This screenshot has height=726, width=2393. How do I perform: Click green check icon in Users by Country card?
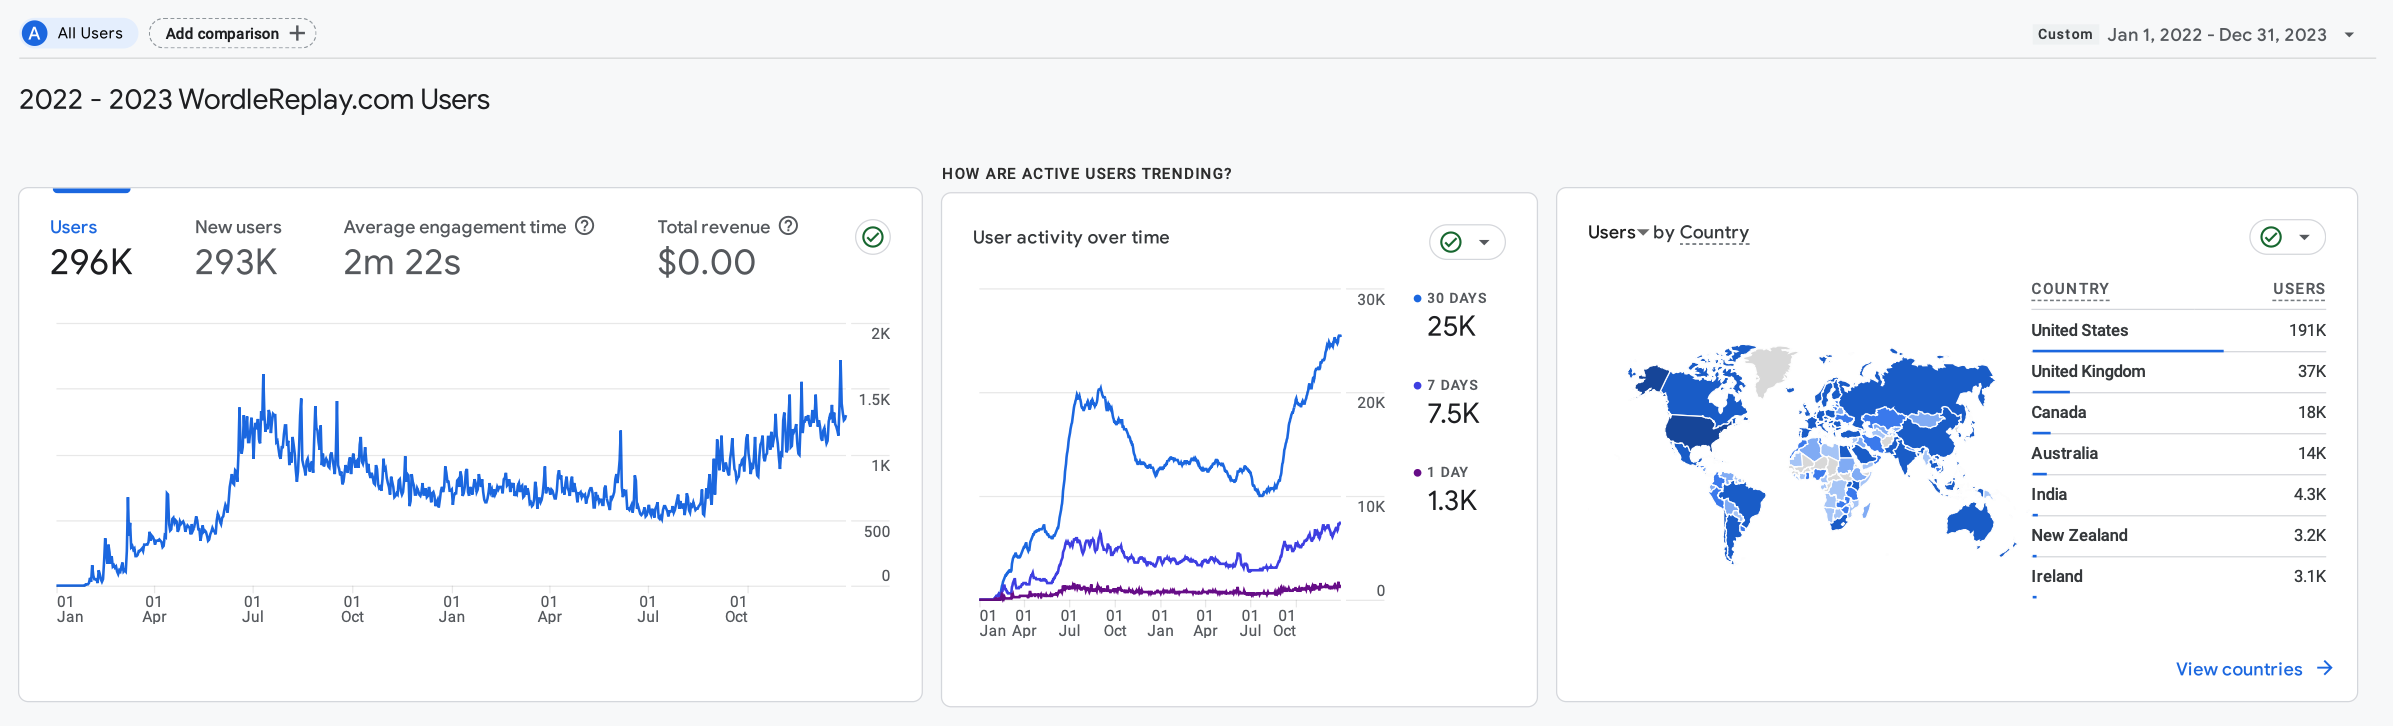[x=2271, y=237]
